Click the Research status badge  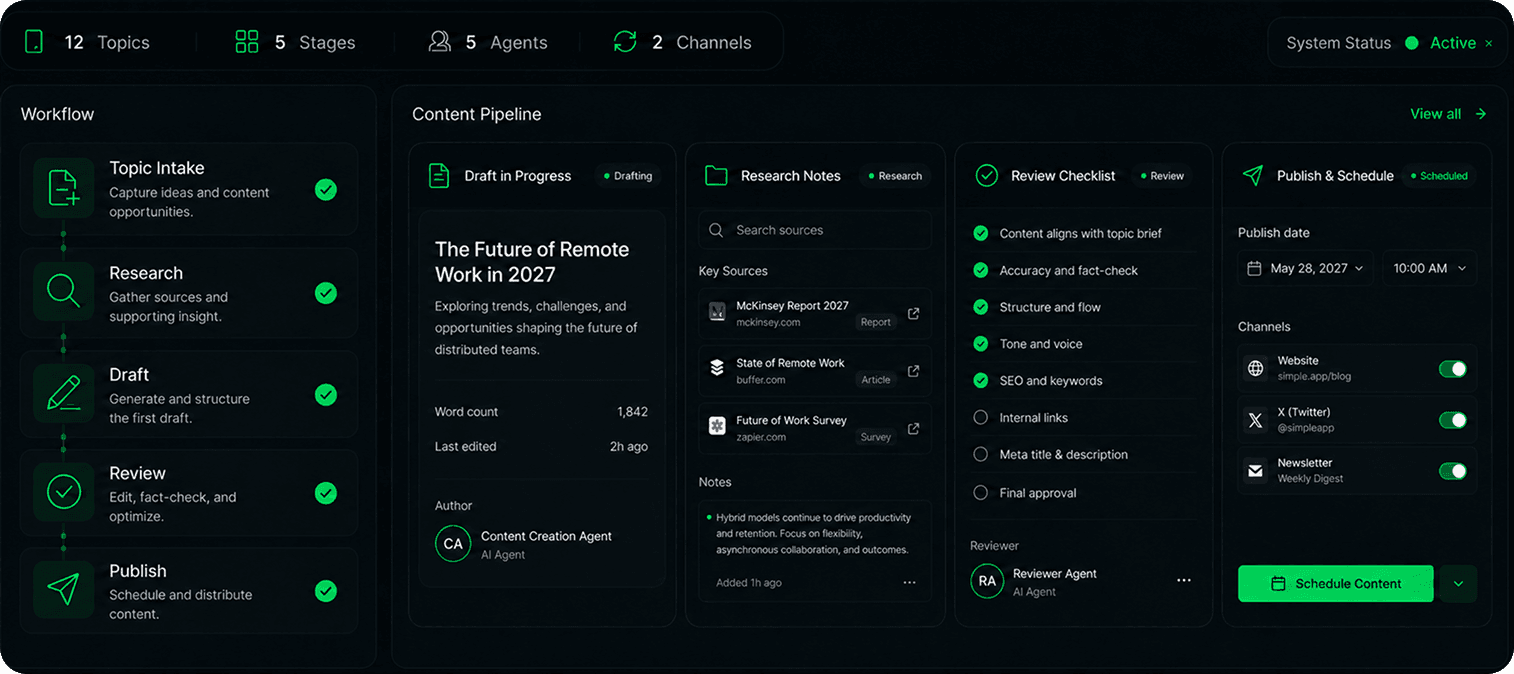(895, 176)
